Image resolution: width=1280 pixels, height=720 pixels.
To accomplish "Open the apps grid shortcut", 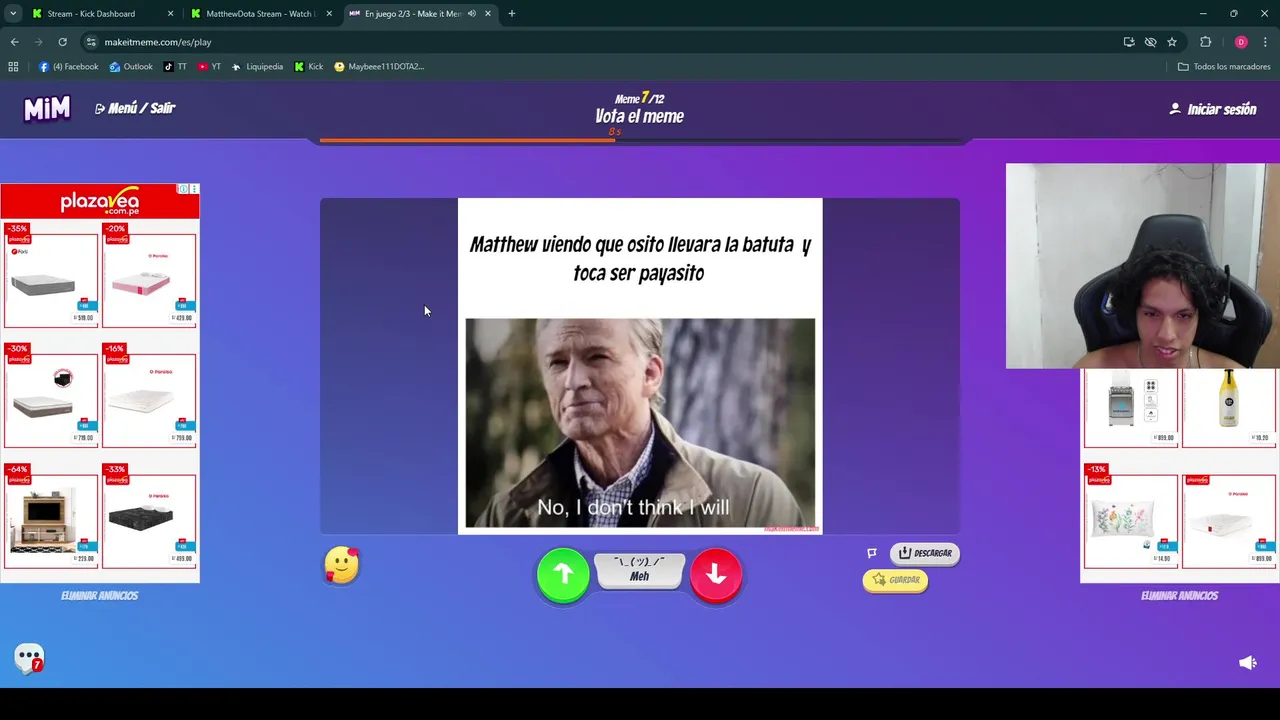I will coord(13,67).
